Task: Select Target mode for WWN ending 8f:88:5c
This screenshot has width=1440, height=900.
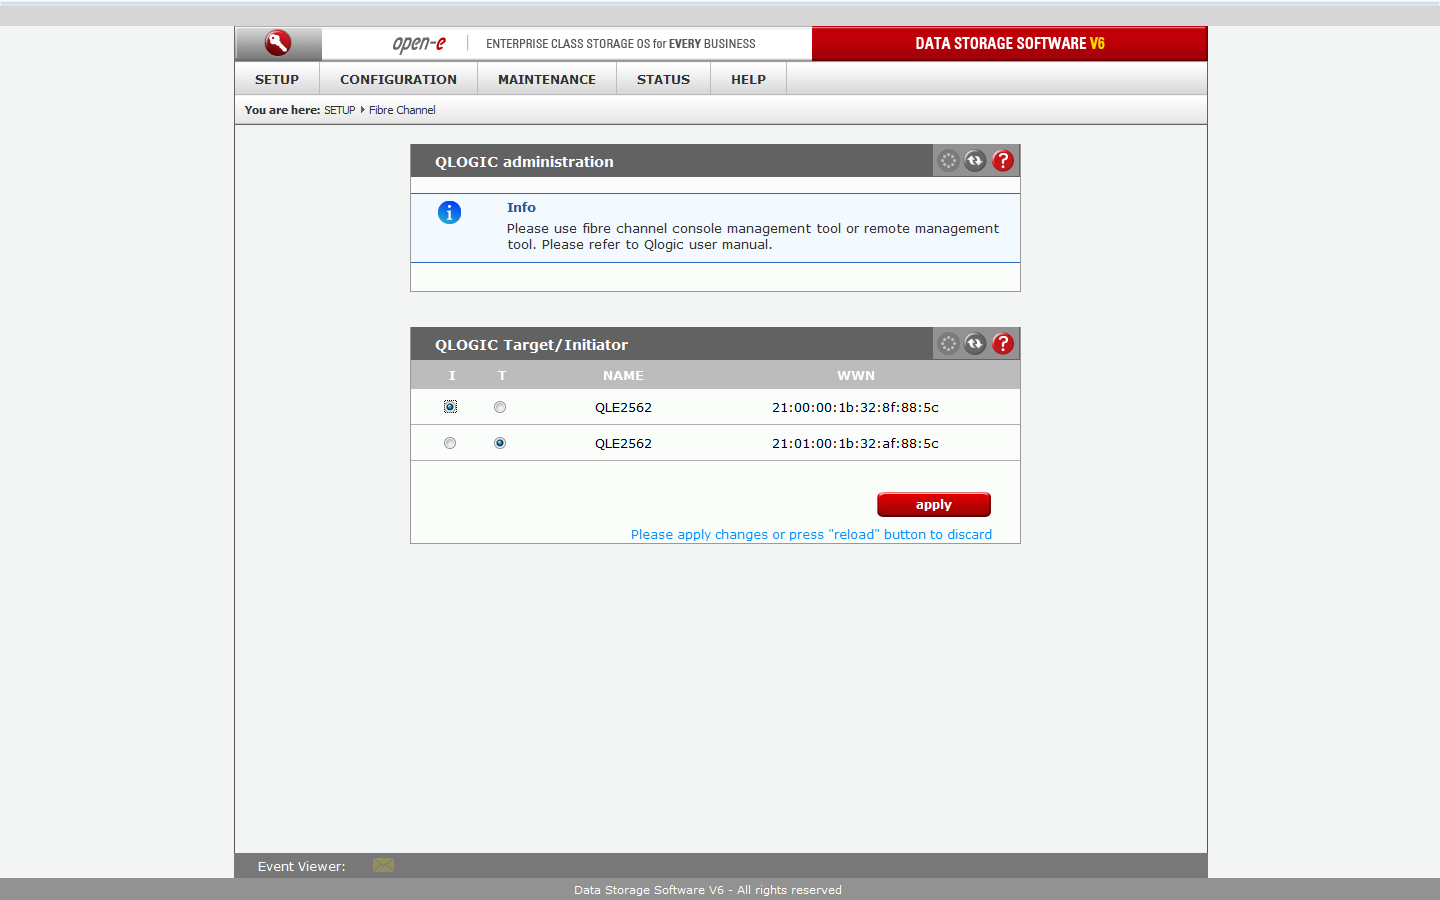Action: 500,407
